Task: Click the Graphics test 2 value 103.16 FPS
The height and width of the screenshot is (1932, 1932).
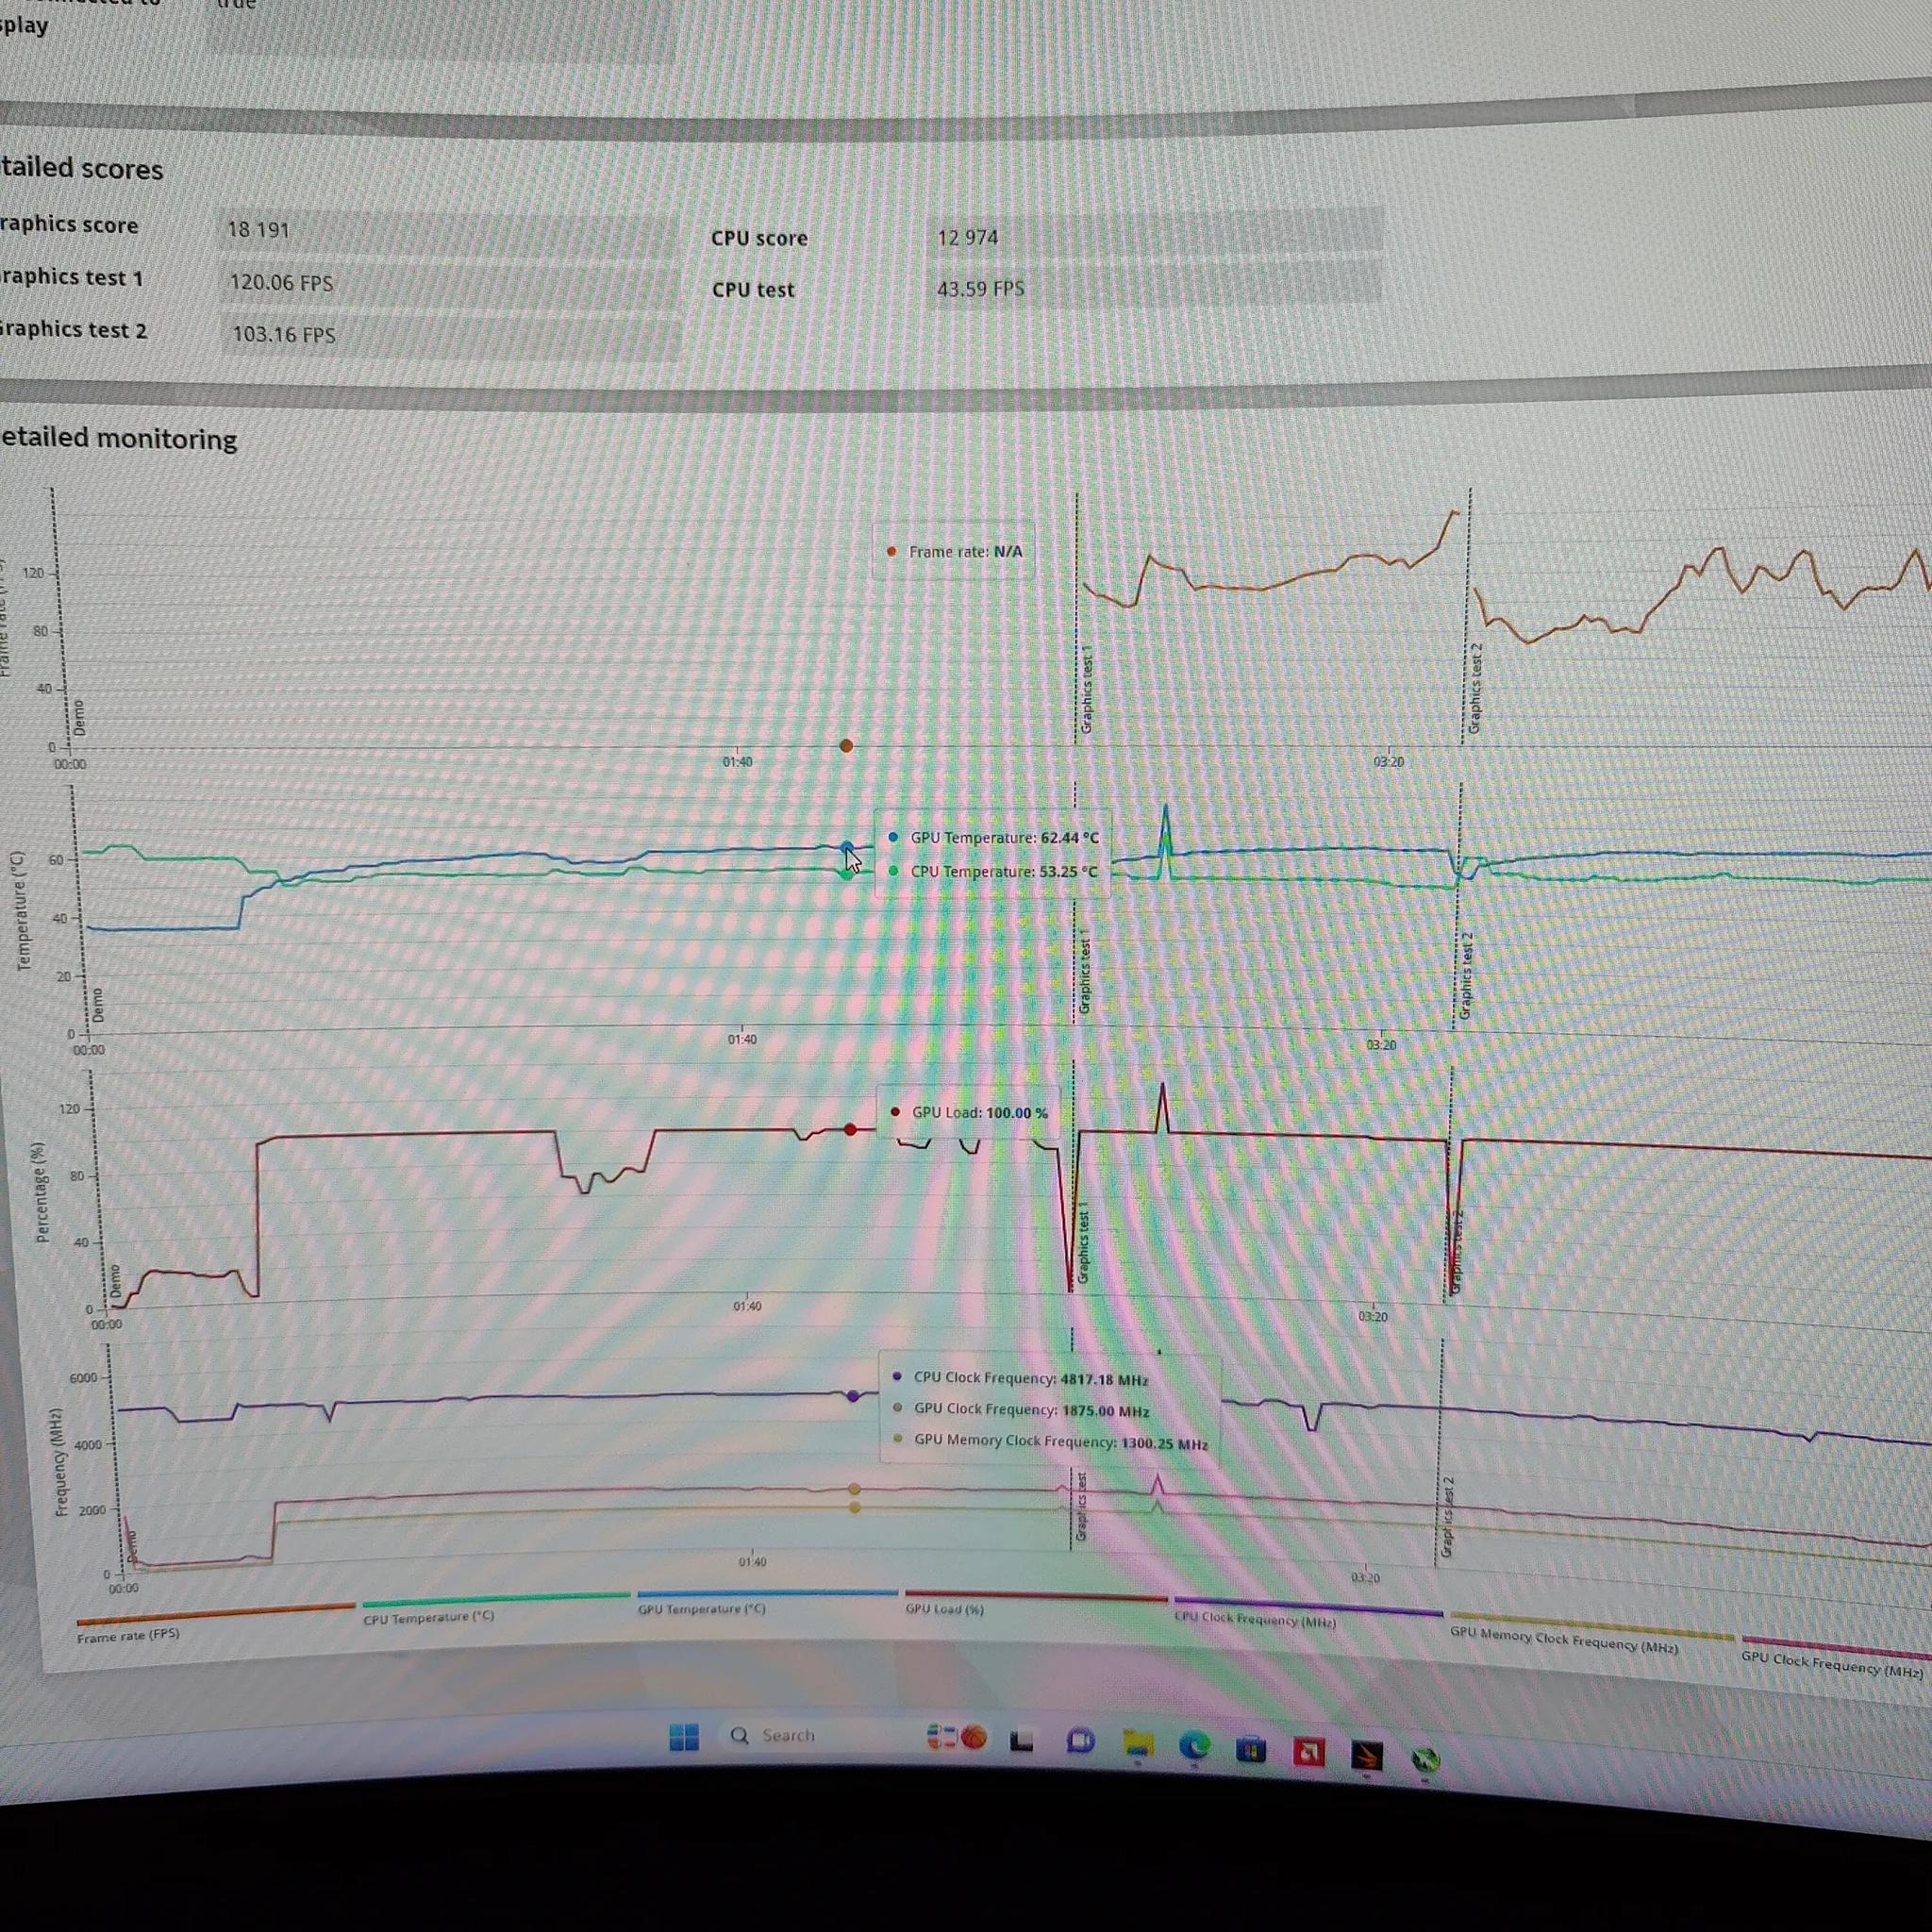Action: coord(284,335)
